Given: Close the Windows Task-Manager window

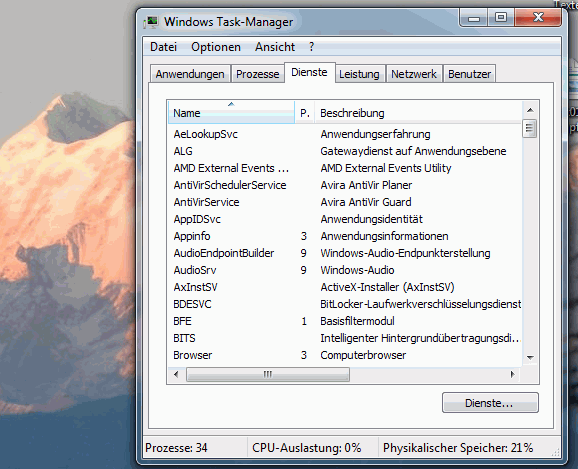Looking at the screenshot, I should click(538, 17).
